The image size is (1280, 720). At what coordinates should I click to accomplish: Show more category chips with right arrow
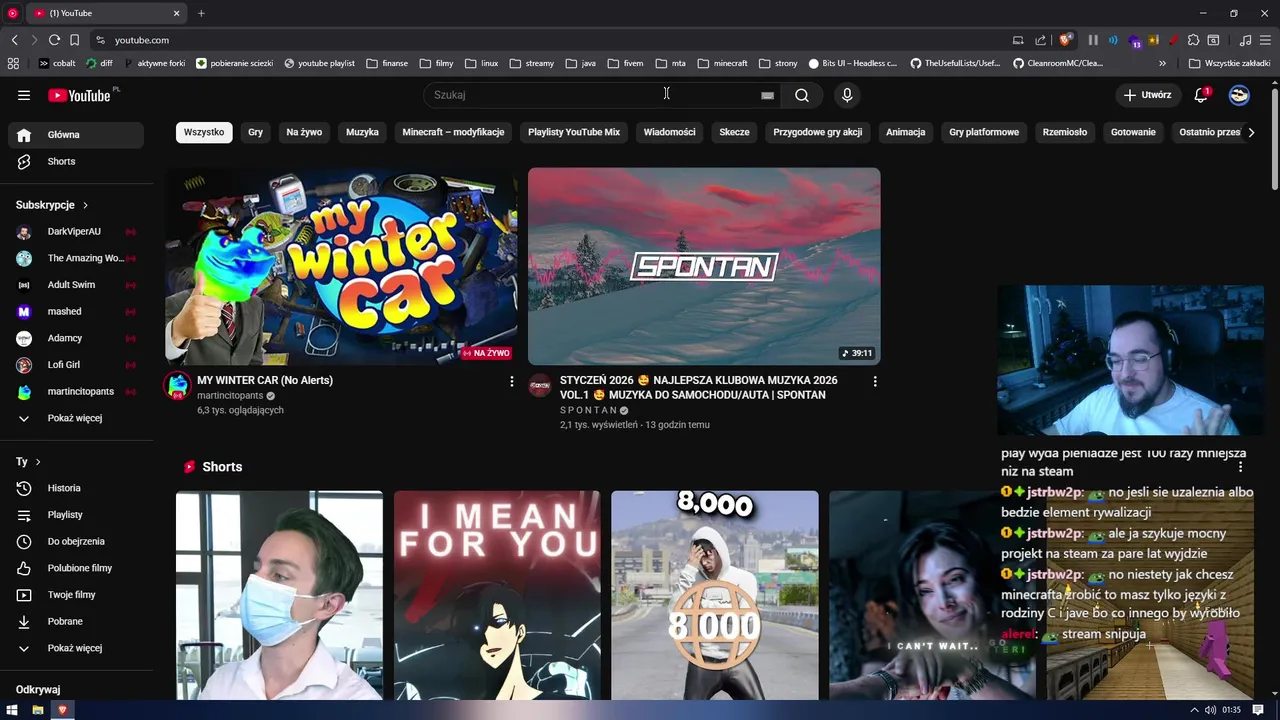pyautogui.click(x=1251, y=132)
